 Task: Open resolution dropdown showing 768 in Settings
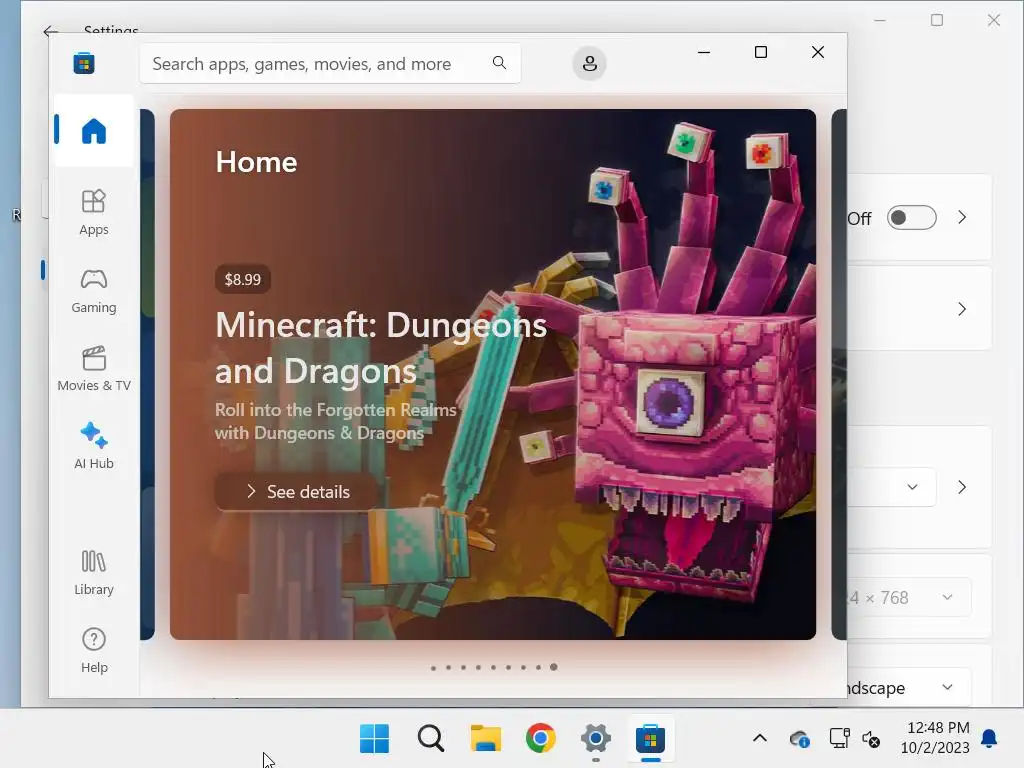(x=909, y=598)
